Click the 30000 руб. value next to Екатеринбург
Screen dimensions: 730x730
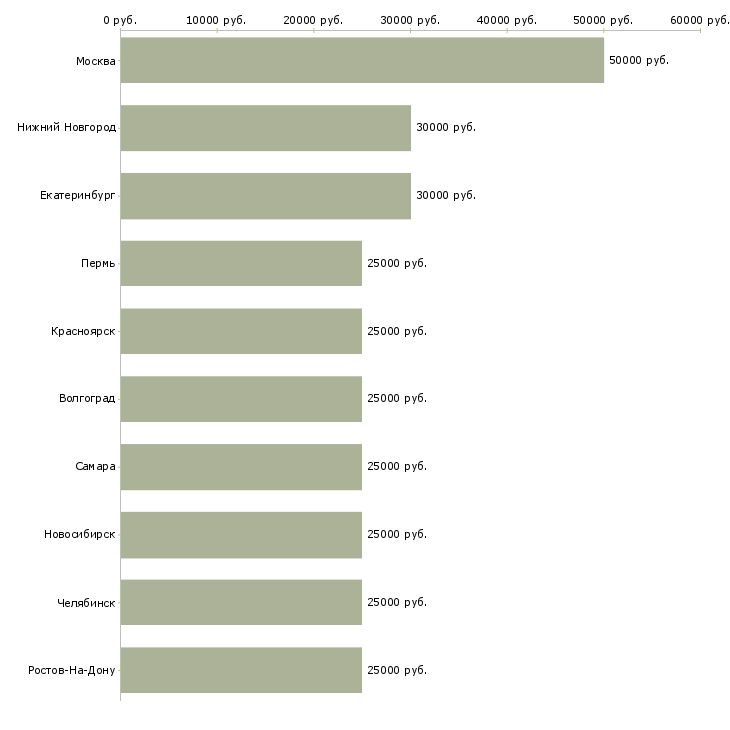(x=446, y=195)
